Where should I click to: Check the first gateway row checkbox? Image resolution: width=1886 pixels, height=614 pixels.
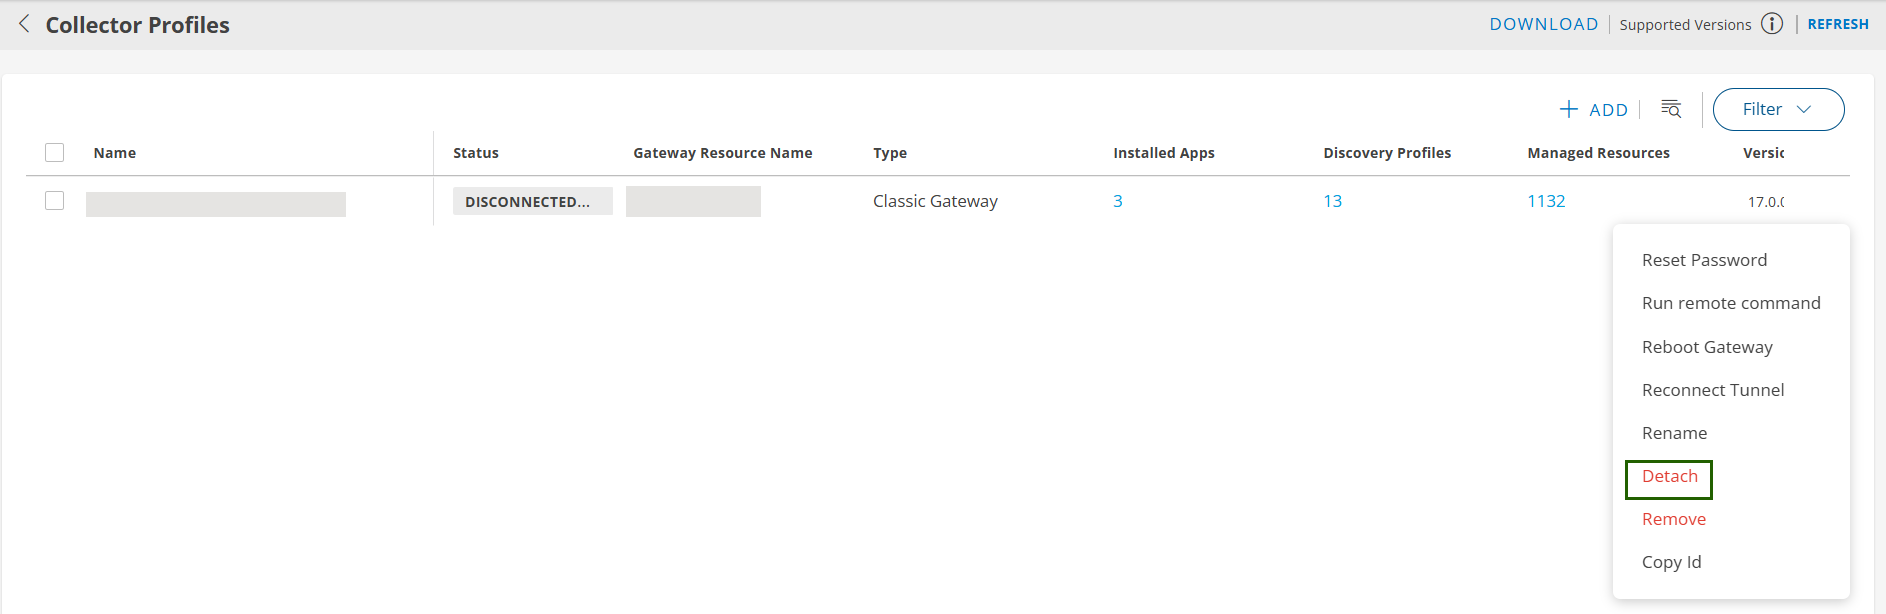(x=55, y=201)
